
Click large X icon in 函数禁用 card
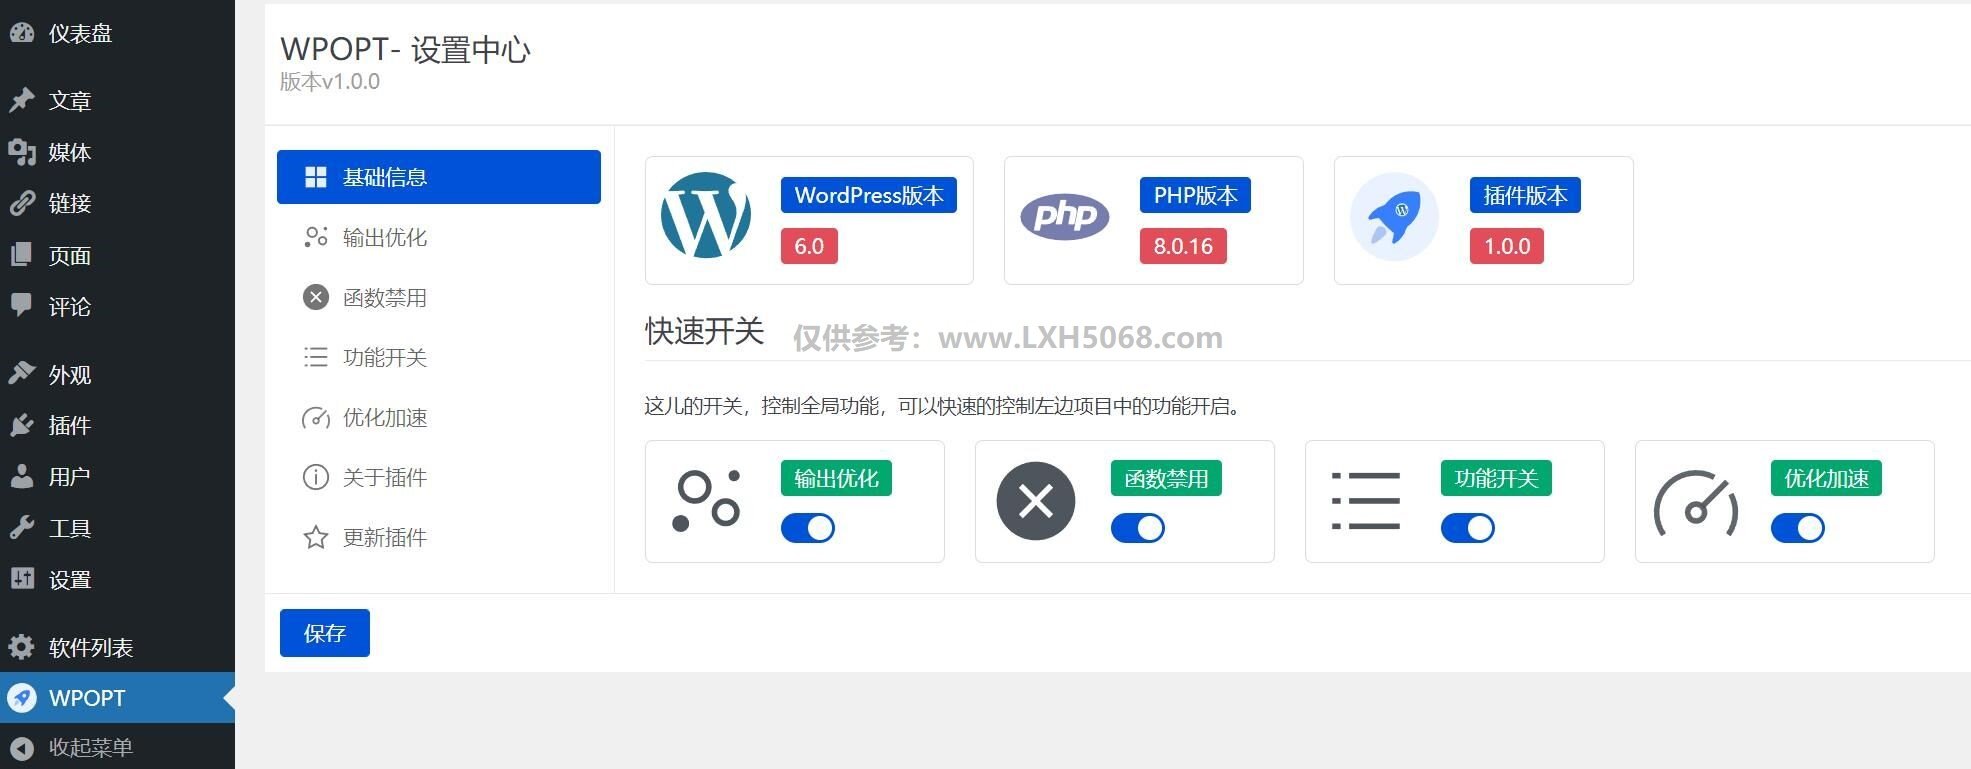(1036, 501)
